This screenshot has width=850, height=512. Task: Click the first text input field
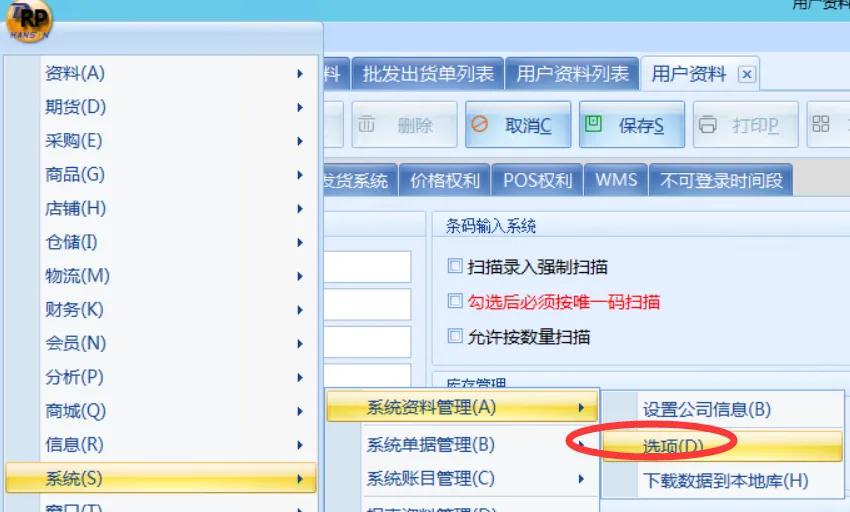(x=367, y=267)
